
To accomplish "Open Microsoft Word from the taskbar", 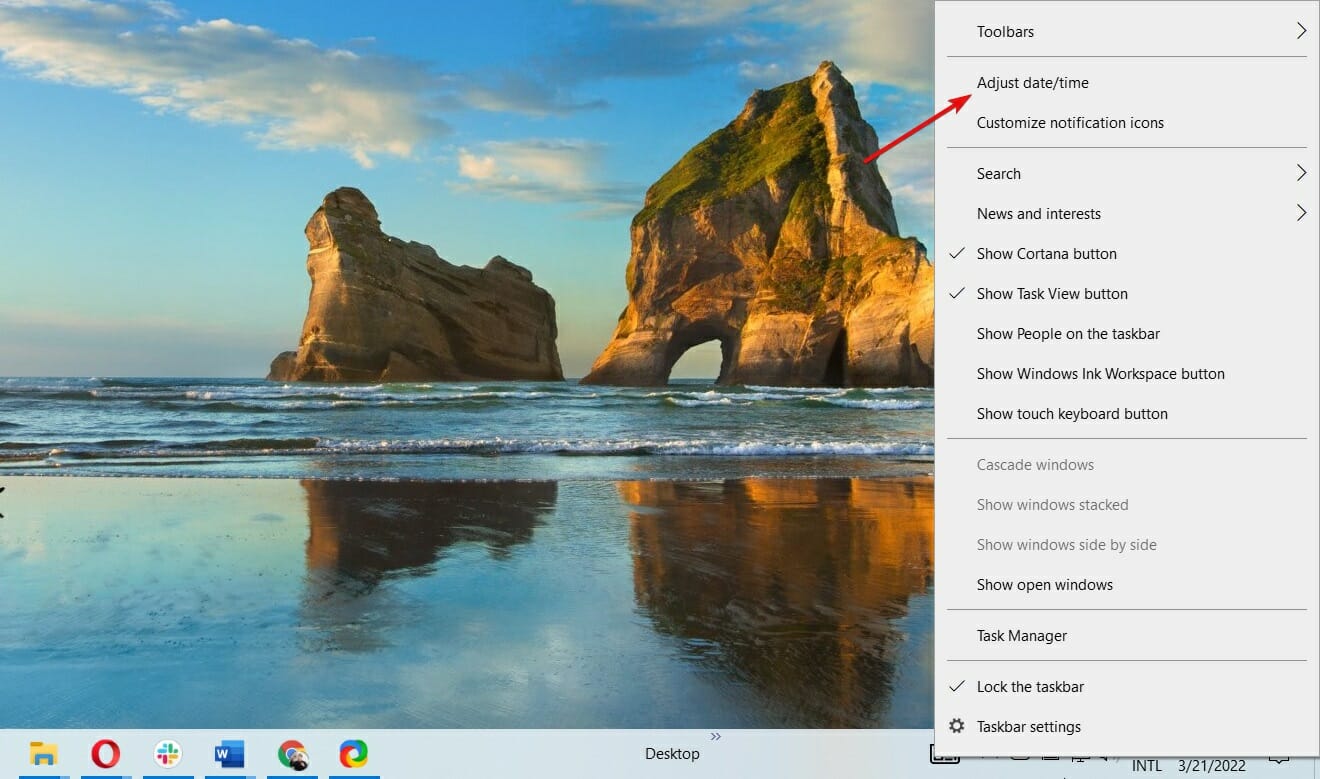I will pyautogui.click(x=229, y=754).
